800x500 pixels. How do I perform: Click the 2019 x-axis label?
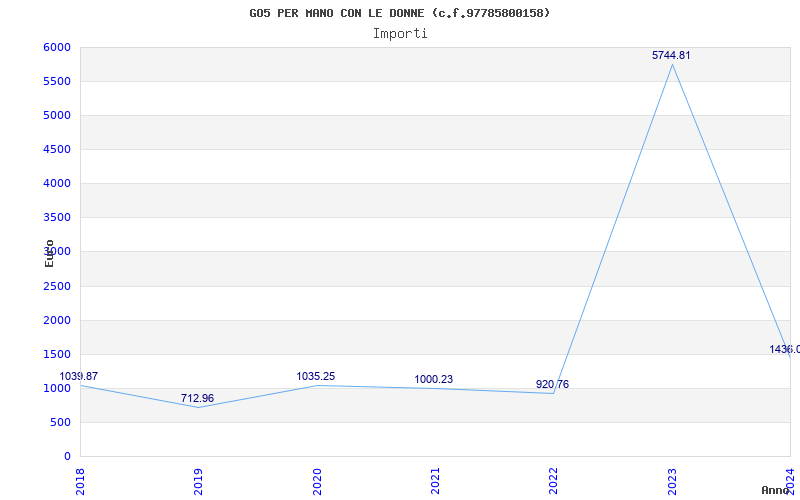point(198,482)
